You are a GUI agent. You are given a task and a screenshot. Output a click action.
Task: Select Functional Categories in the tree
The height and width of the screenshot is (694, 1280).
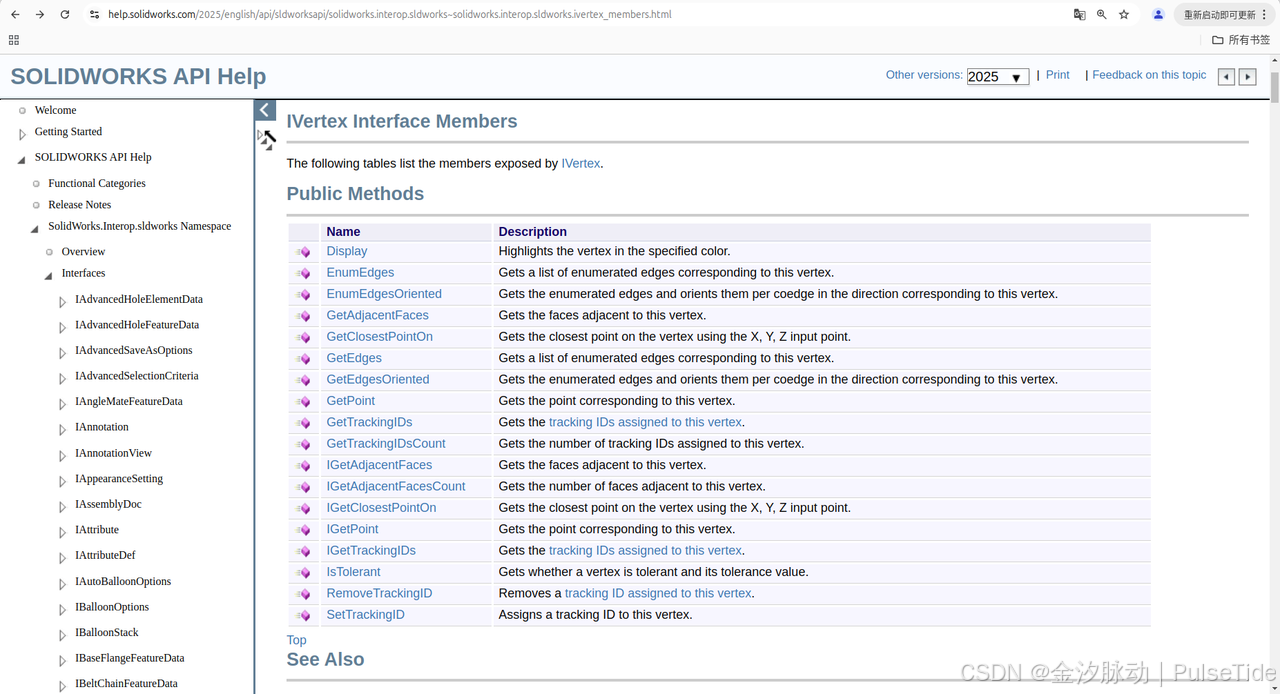(97, 183)
